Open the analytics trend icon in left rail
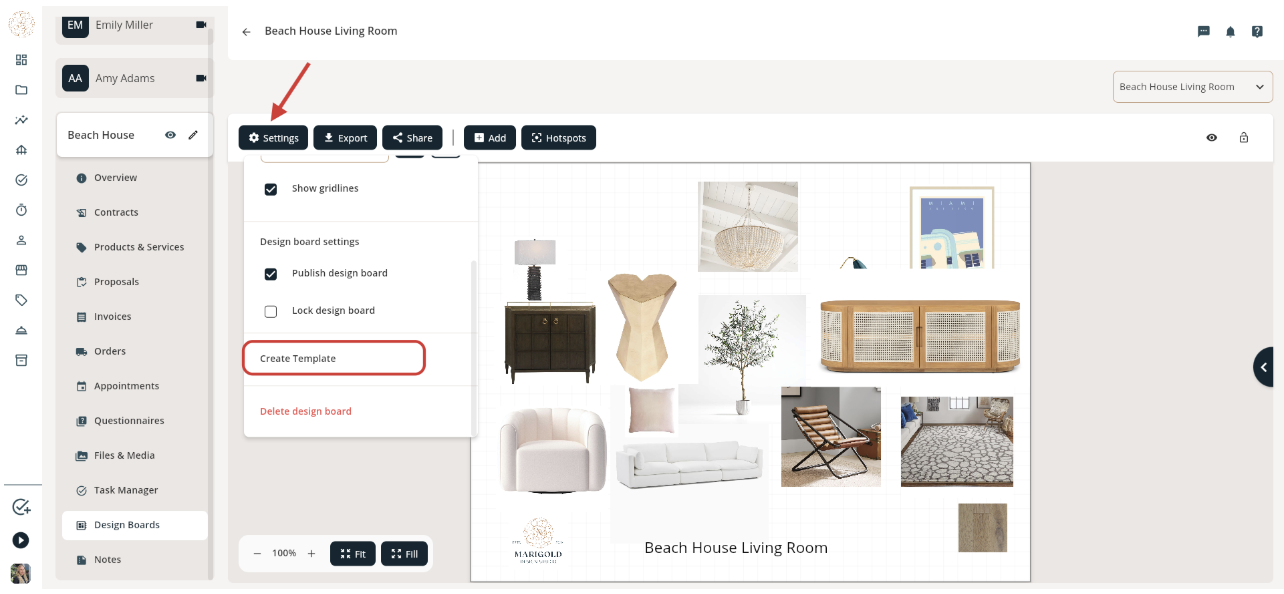1284x594 pixels. 21,120
